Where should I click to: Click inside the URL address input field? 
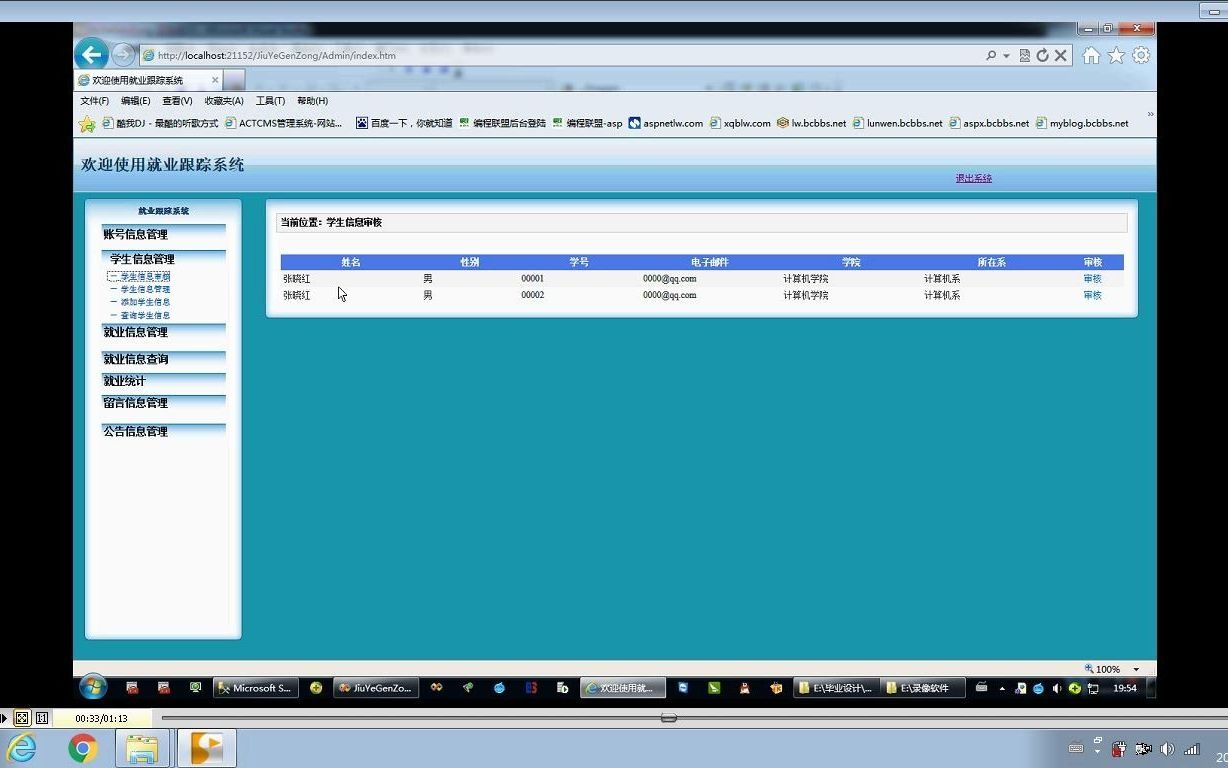tap(400, 55)
